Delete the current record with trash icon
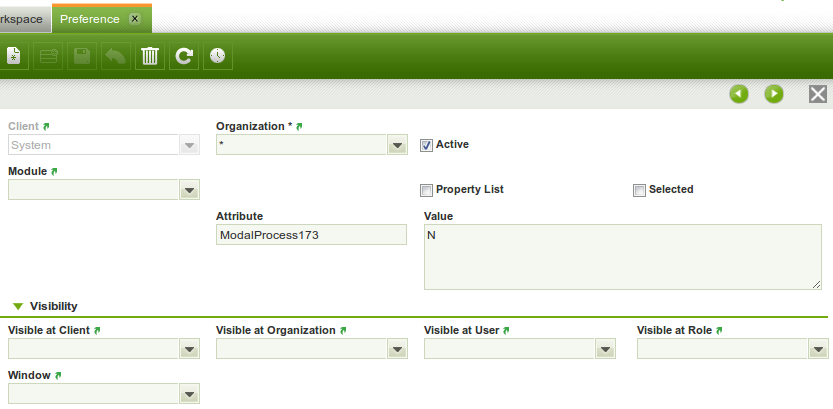This screenshot has height=409, width=833. 150,56
